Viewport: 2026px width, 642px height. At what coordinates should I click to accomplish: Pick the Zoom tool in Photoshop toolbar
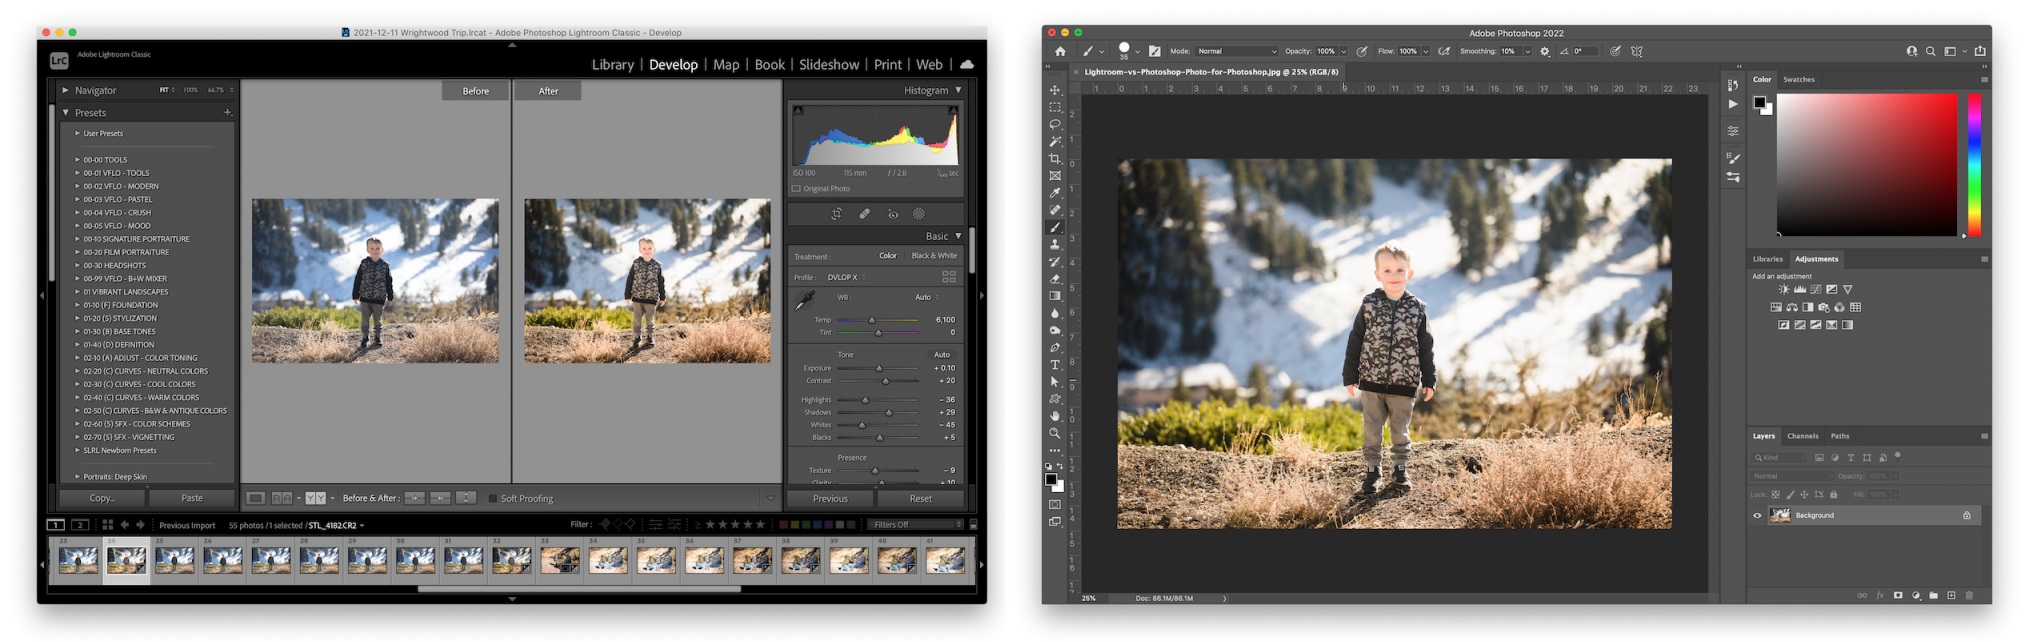(1055, 433)
